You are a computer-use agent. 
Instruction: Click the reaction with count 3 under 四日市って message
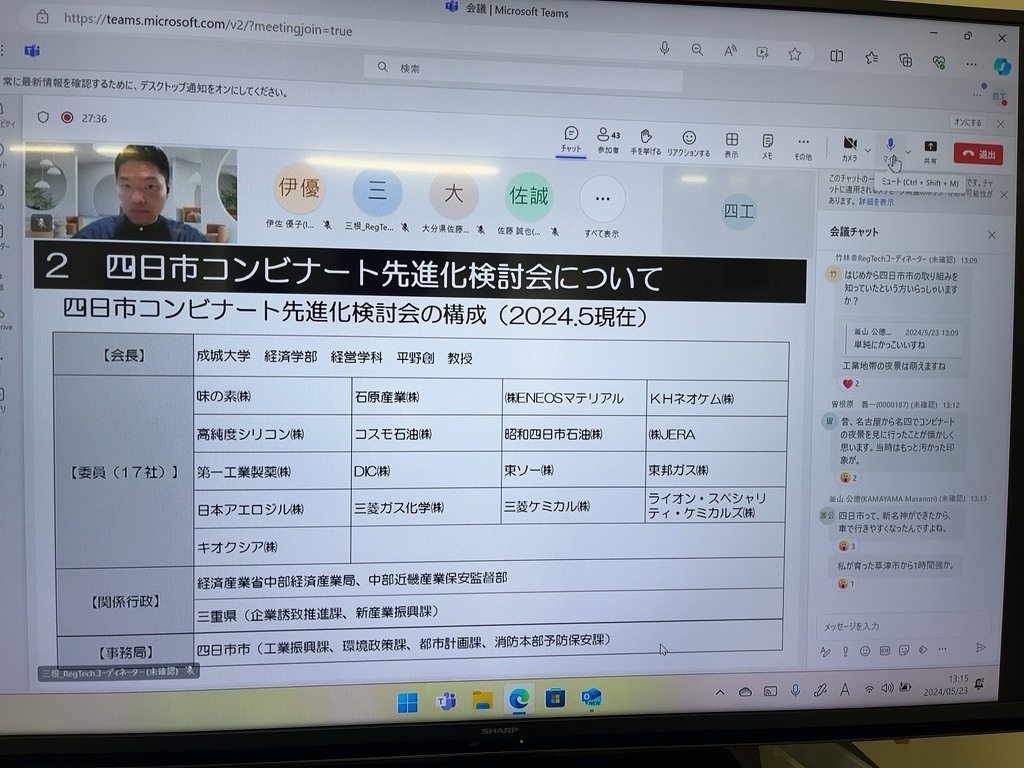tap(846, 545)
